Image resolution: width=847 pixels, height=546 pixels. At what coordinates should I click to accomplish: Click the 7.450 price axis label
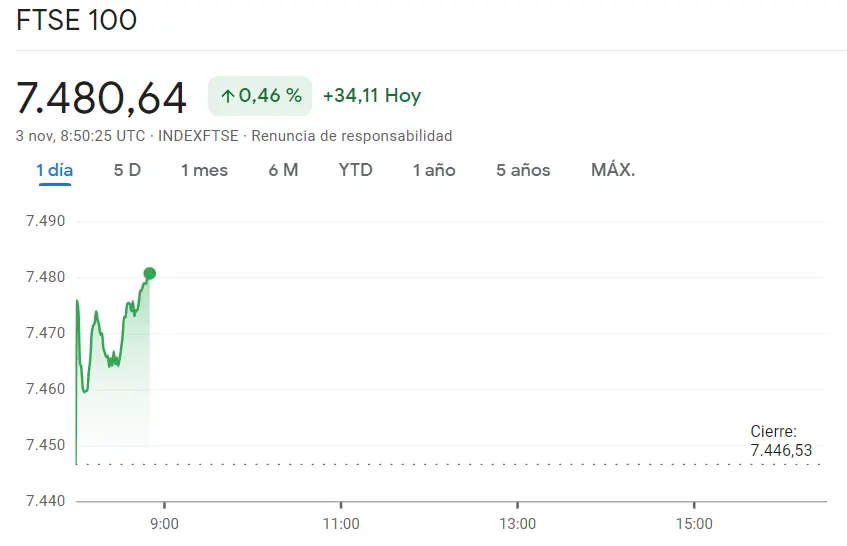45,445
